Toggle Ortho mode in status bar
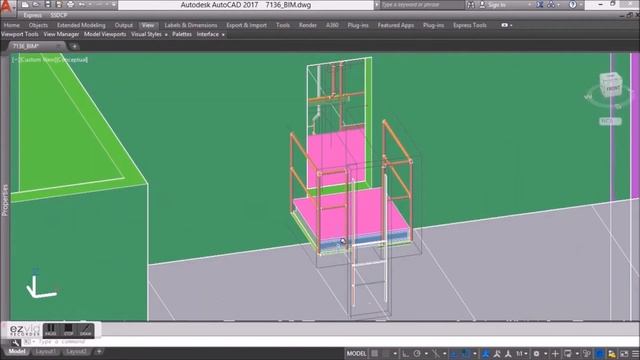Screen dimensions: 640x360 coord(405,353)
